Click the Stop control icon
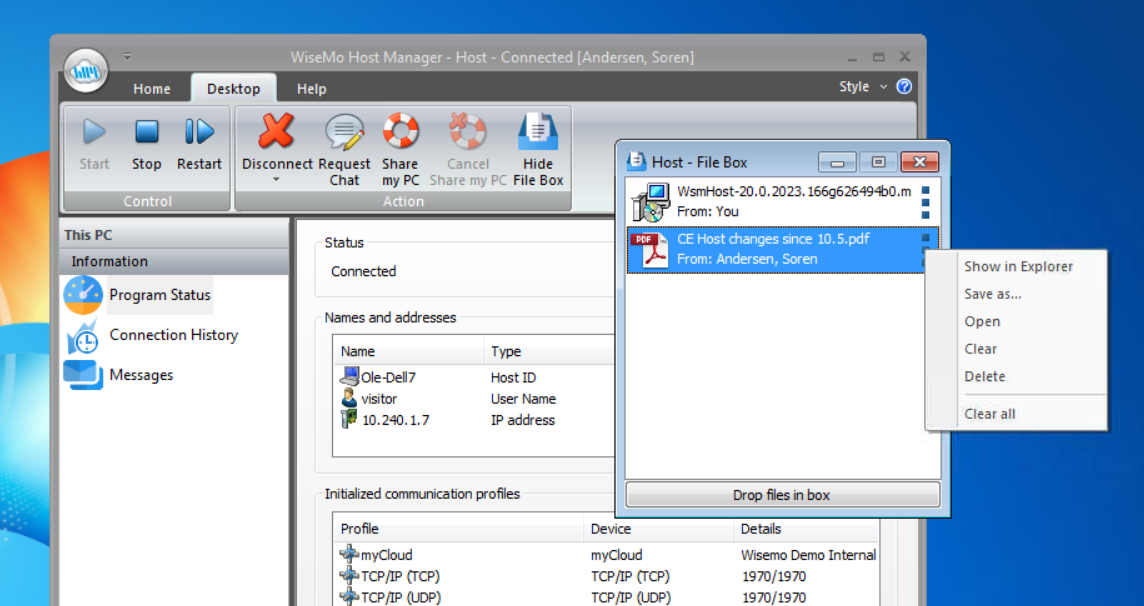Image resolution: width=1144 pixels, height=606 pixels. [x=146, y=131]
